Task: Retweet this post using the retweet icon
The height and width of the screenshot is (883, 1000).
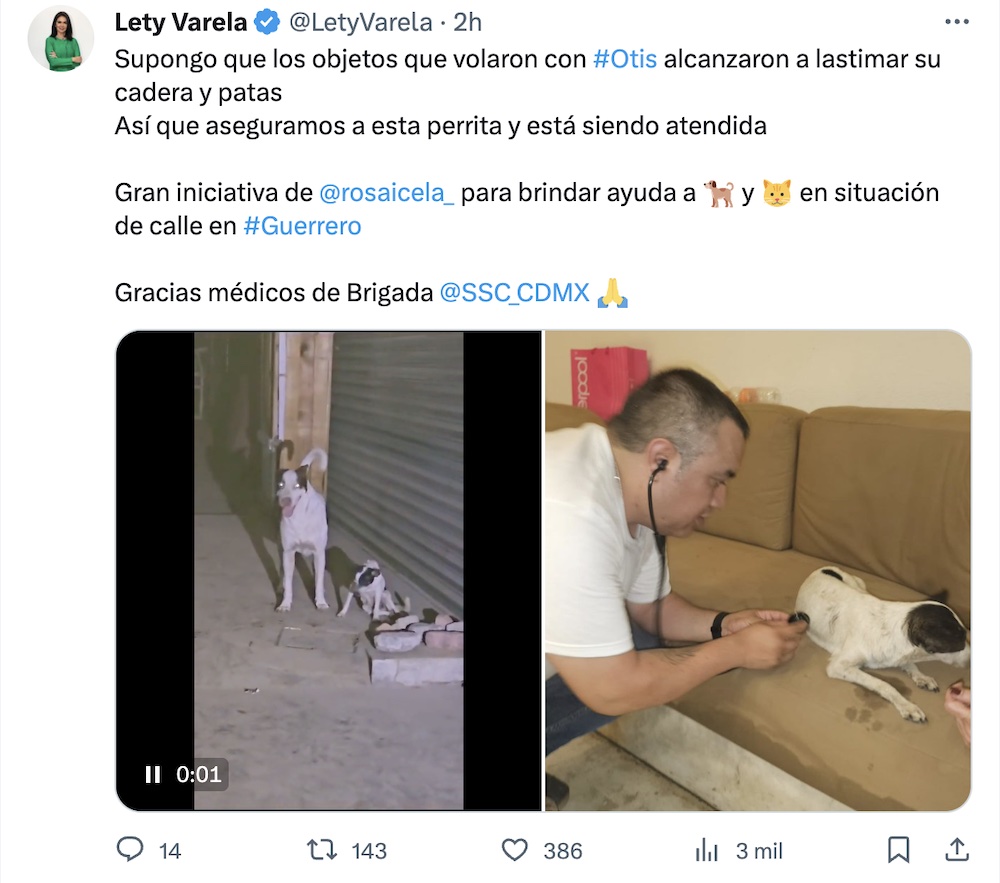Action: pyautogui.click(x=321, y=850)
